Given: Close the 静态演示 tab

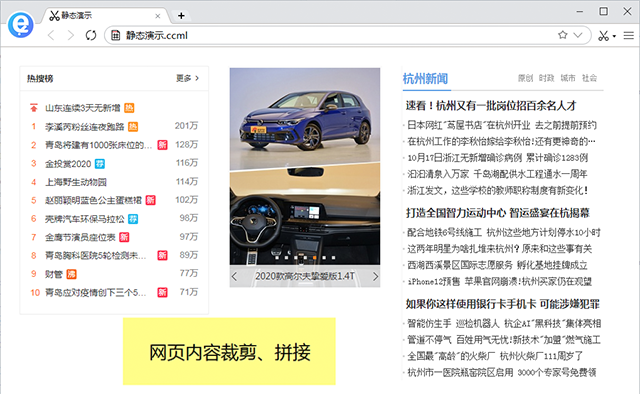Looking at the screenshot, I should [158, 16].
